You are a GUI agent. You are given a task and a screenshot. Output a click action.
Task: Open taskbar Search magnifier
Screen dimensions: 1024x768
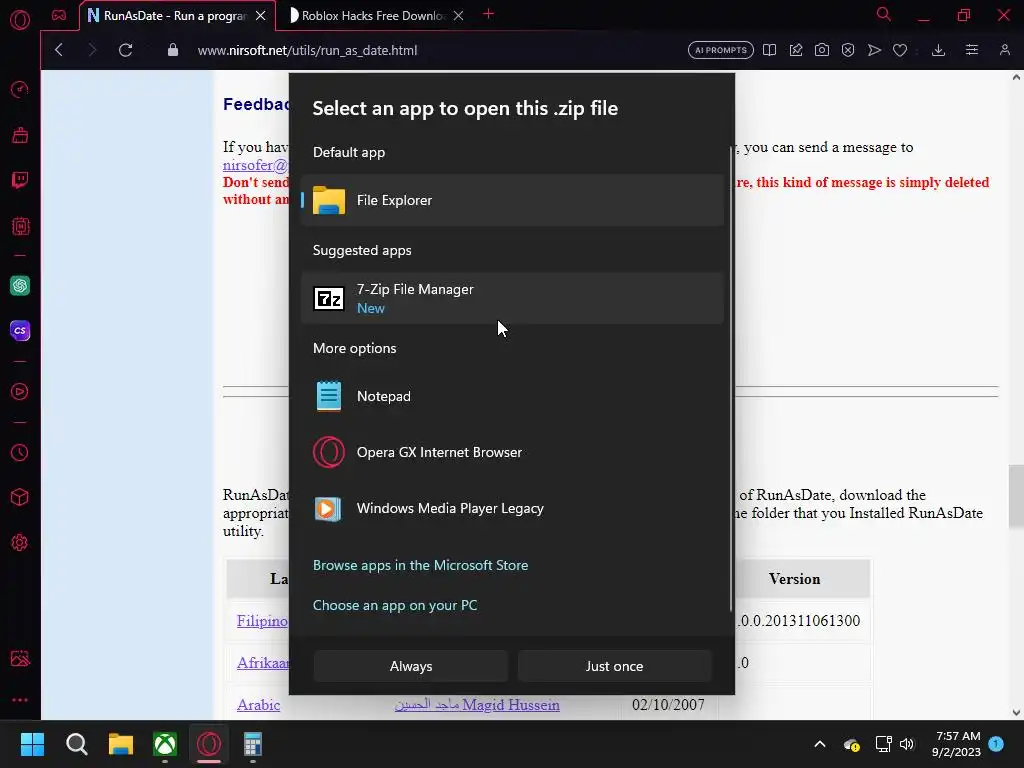click(76, 744)
